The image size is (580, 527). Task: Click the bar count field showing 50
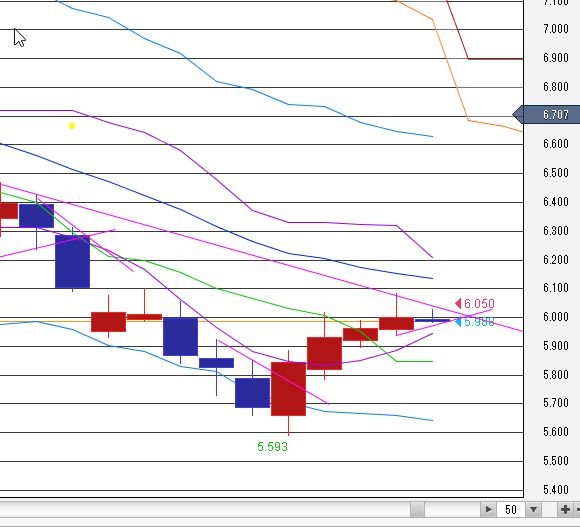[x=511, y=510]
